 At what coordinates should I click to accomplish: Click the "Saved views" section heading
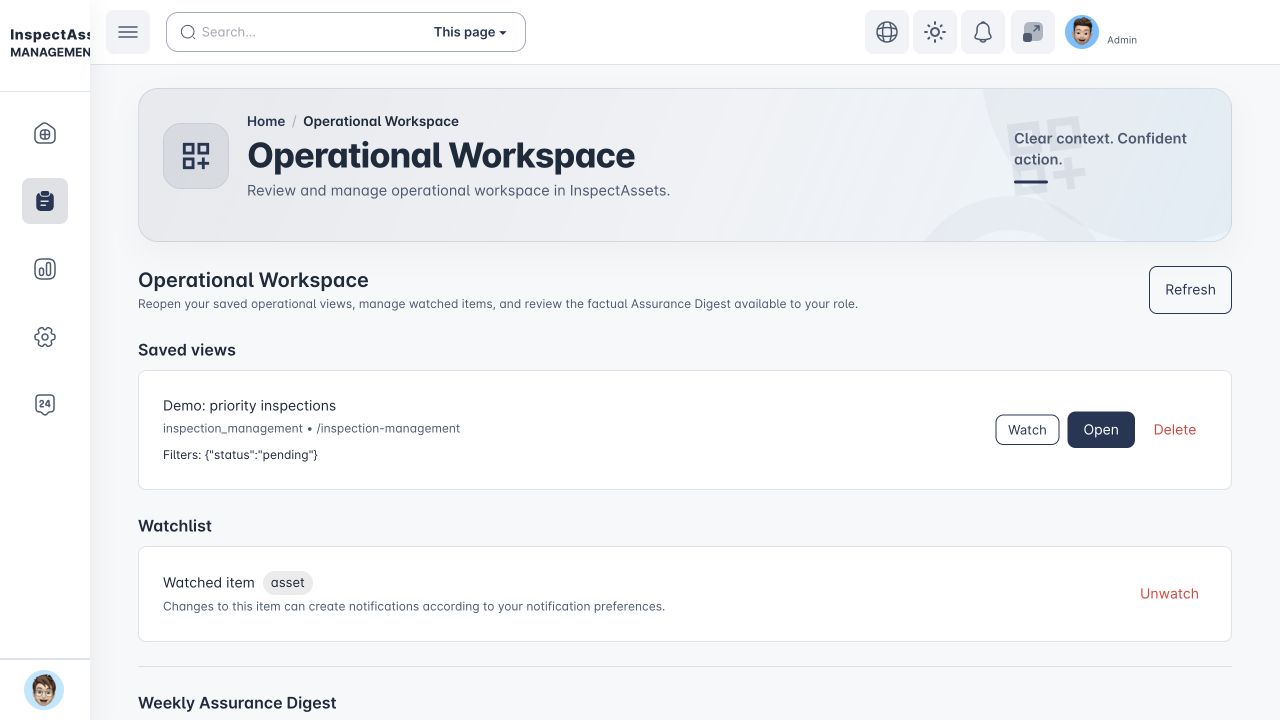[x=187, y=350]
